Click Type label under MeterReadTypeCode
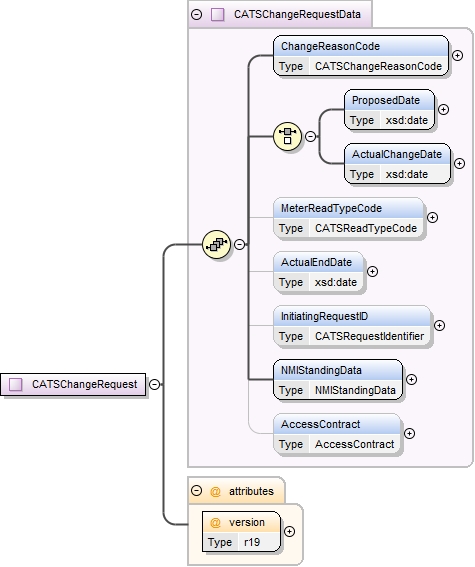The height and width of the screenshot is (567, 475). point(291,228)
